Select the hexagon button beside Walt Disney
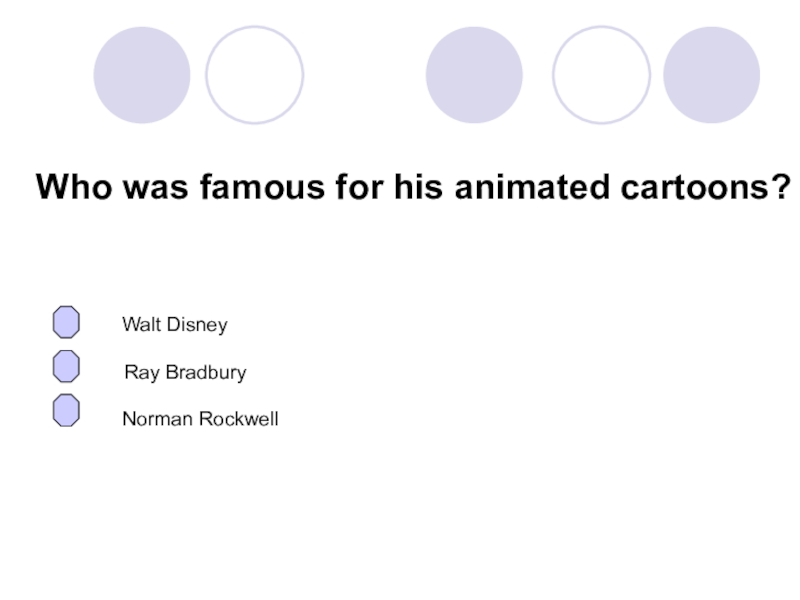800x600 pixels. pos(66,322)
